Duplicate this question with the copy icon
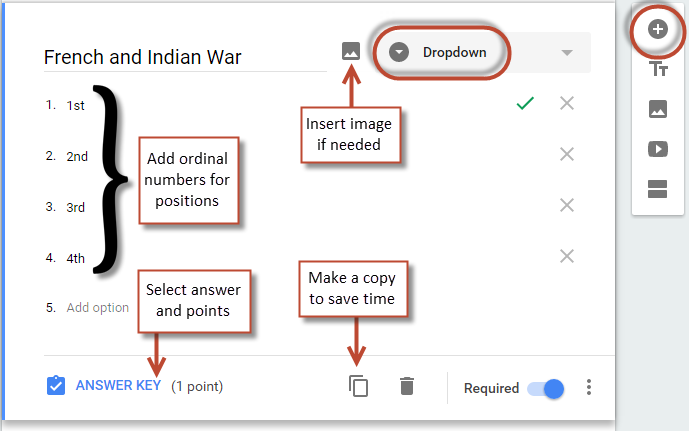This screenshot has width=689, height=431. [358, 386]
